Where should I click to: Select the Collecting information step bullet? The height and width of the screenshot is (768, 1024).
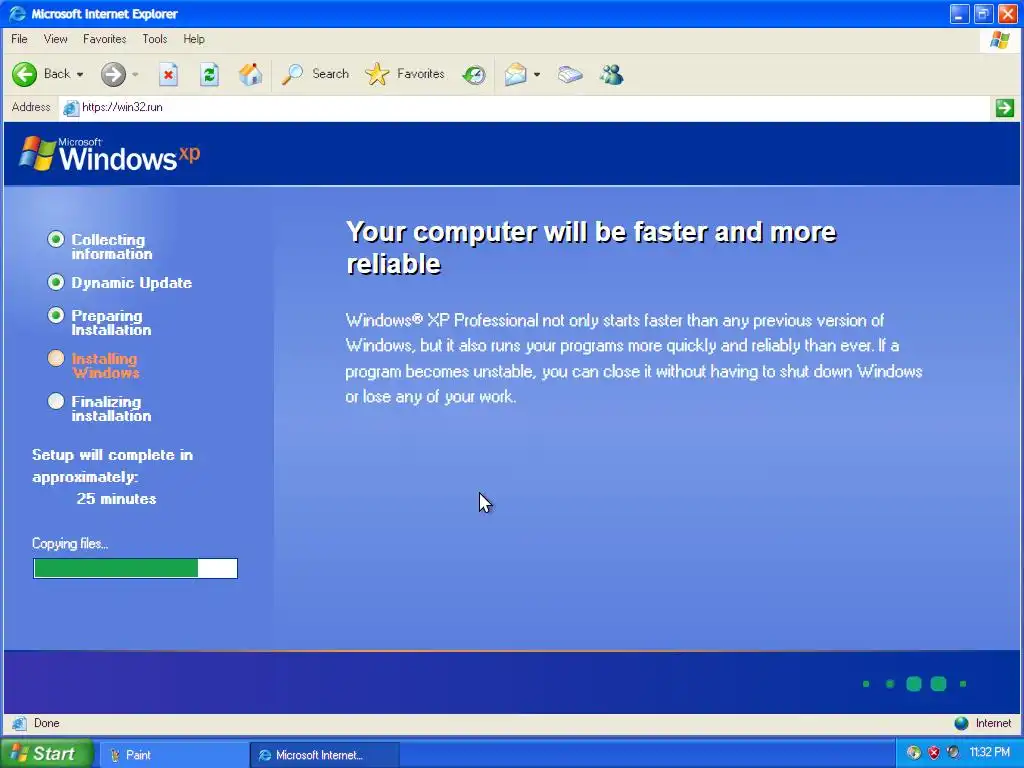click(56, 240)
